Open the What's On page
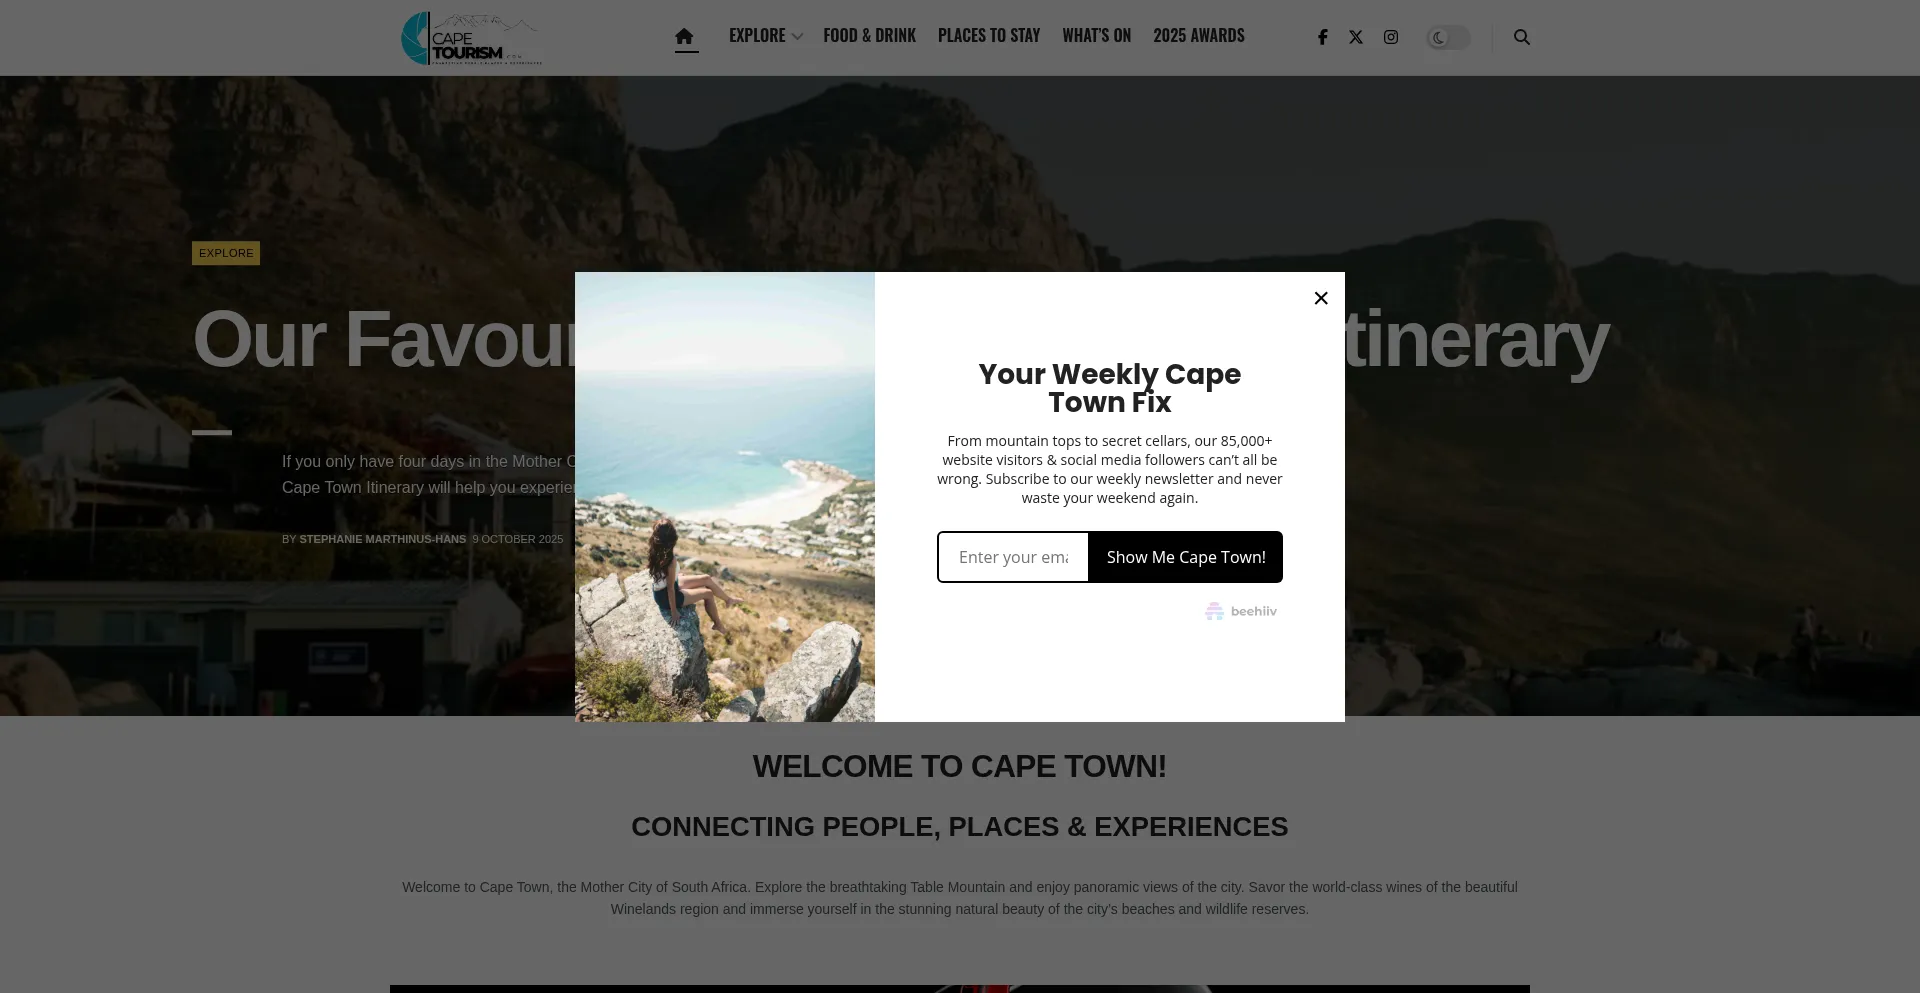 pos(1096,36)
